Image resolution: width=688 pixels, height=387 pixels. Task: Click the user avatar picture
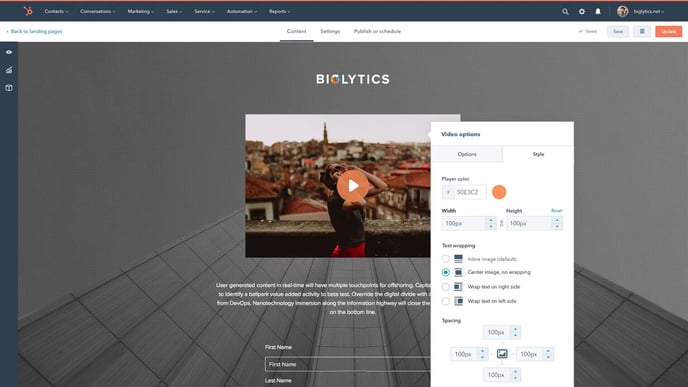(x=622, y=11)
